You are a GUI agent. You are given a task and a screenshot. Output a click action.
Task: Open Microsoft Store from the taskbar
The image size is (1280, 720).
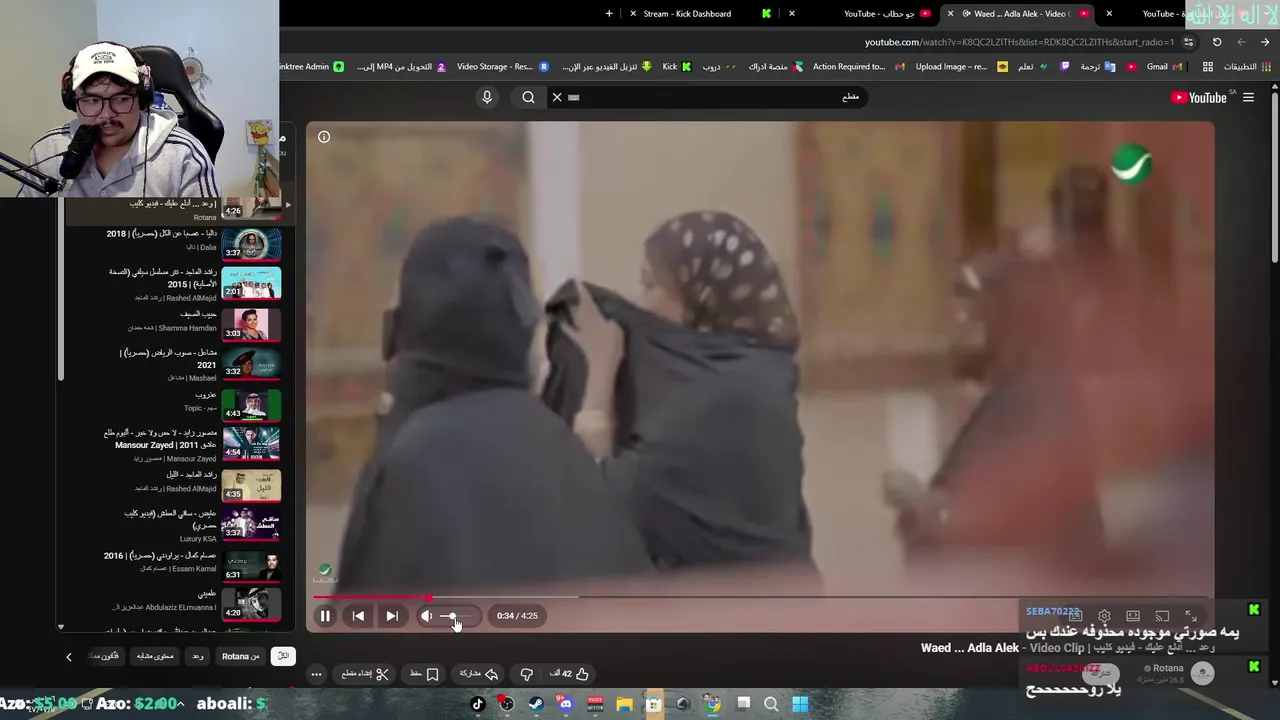(654, 704)
